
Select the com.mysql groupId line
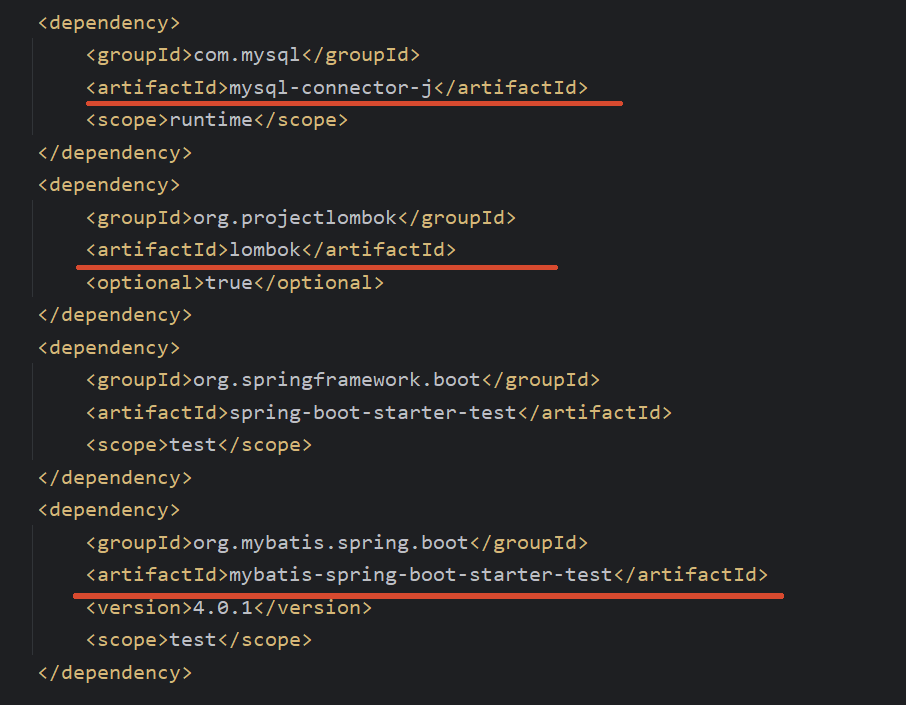[253, 55]
